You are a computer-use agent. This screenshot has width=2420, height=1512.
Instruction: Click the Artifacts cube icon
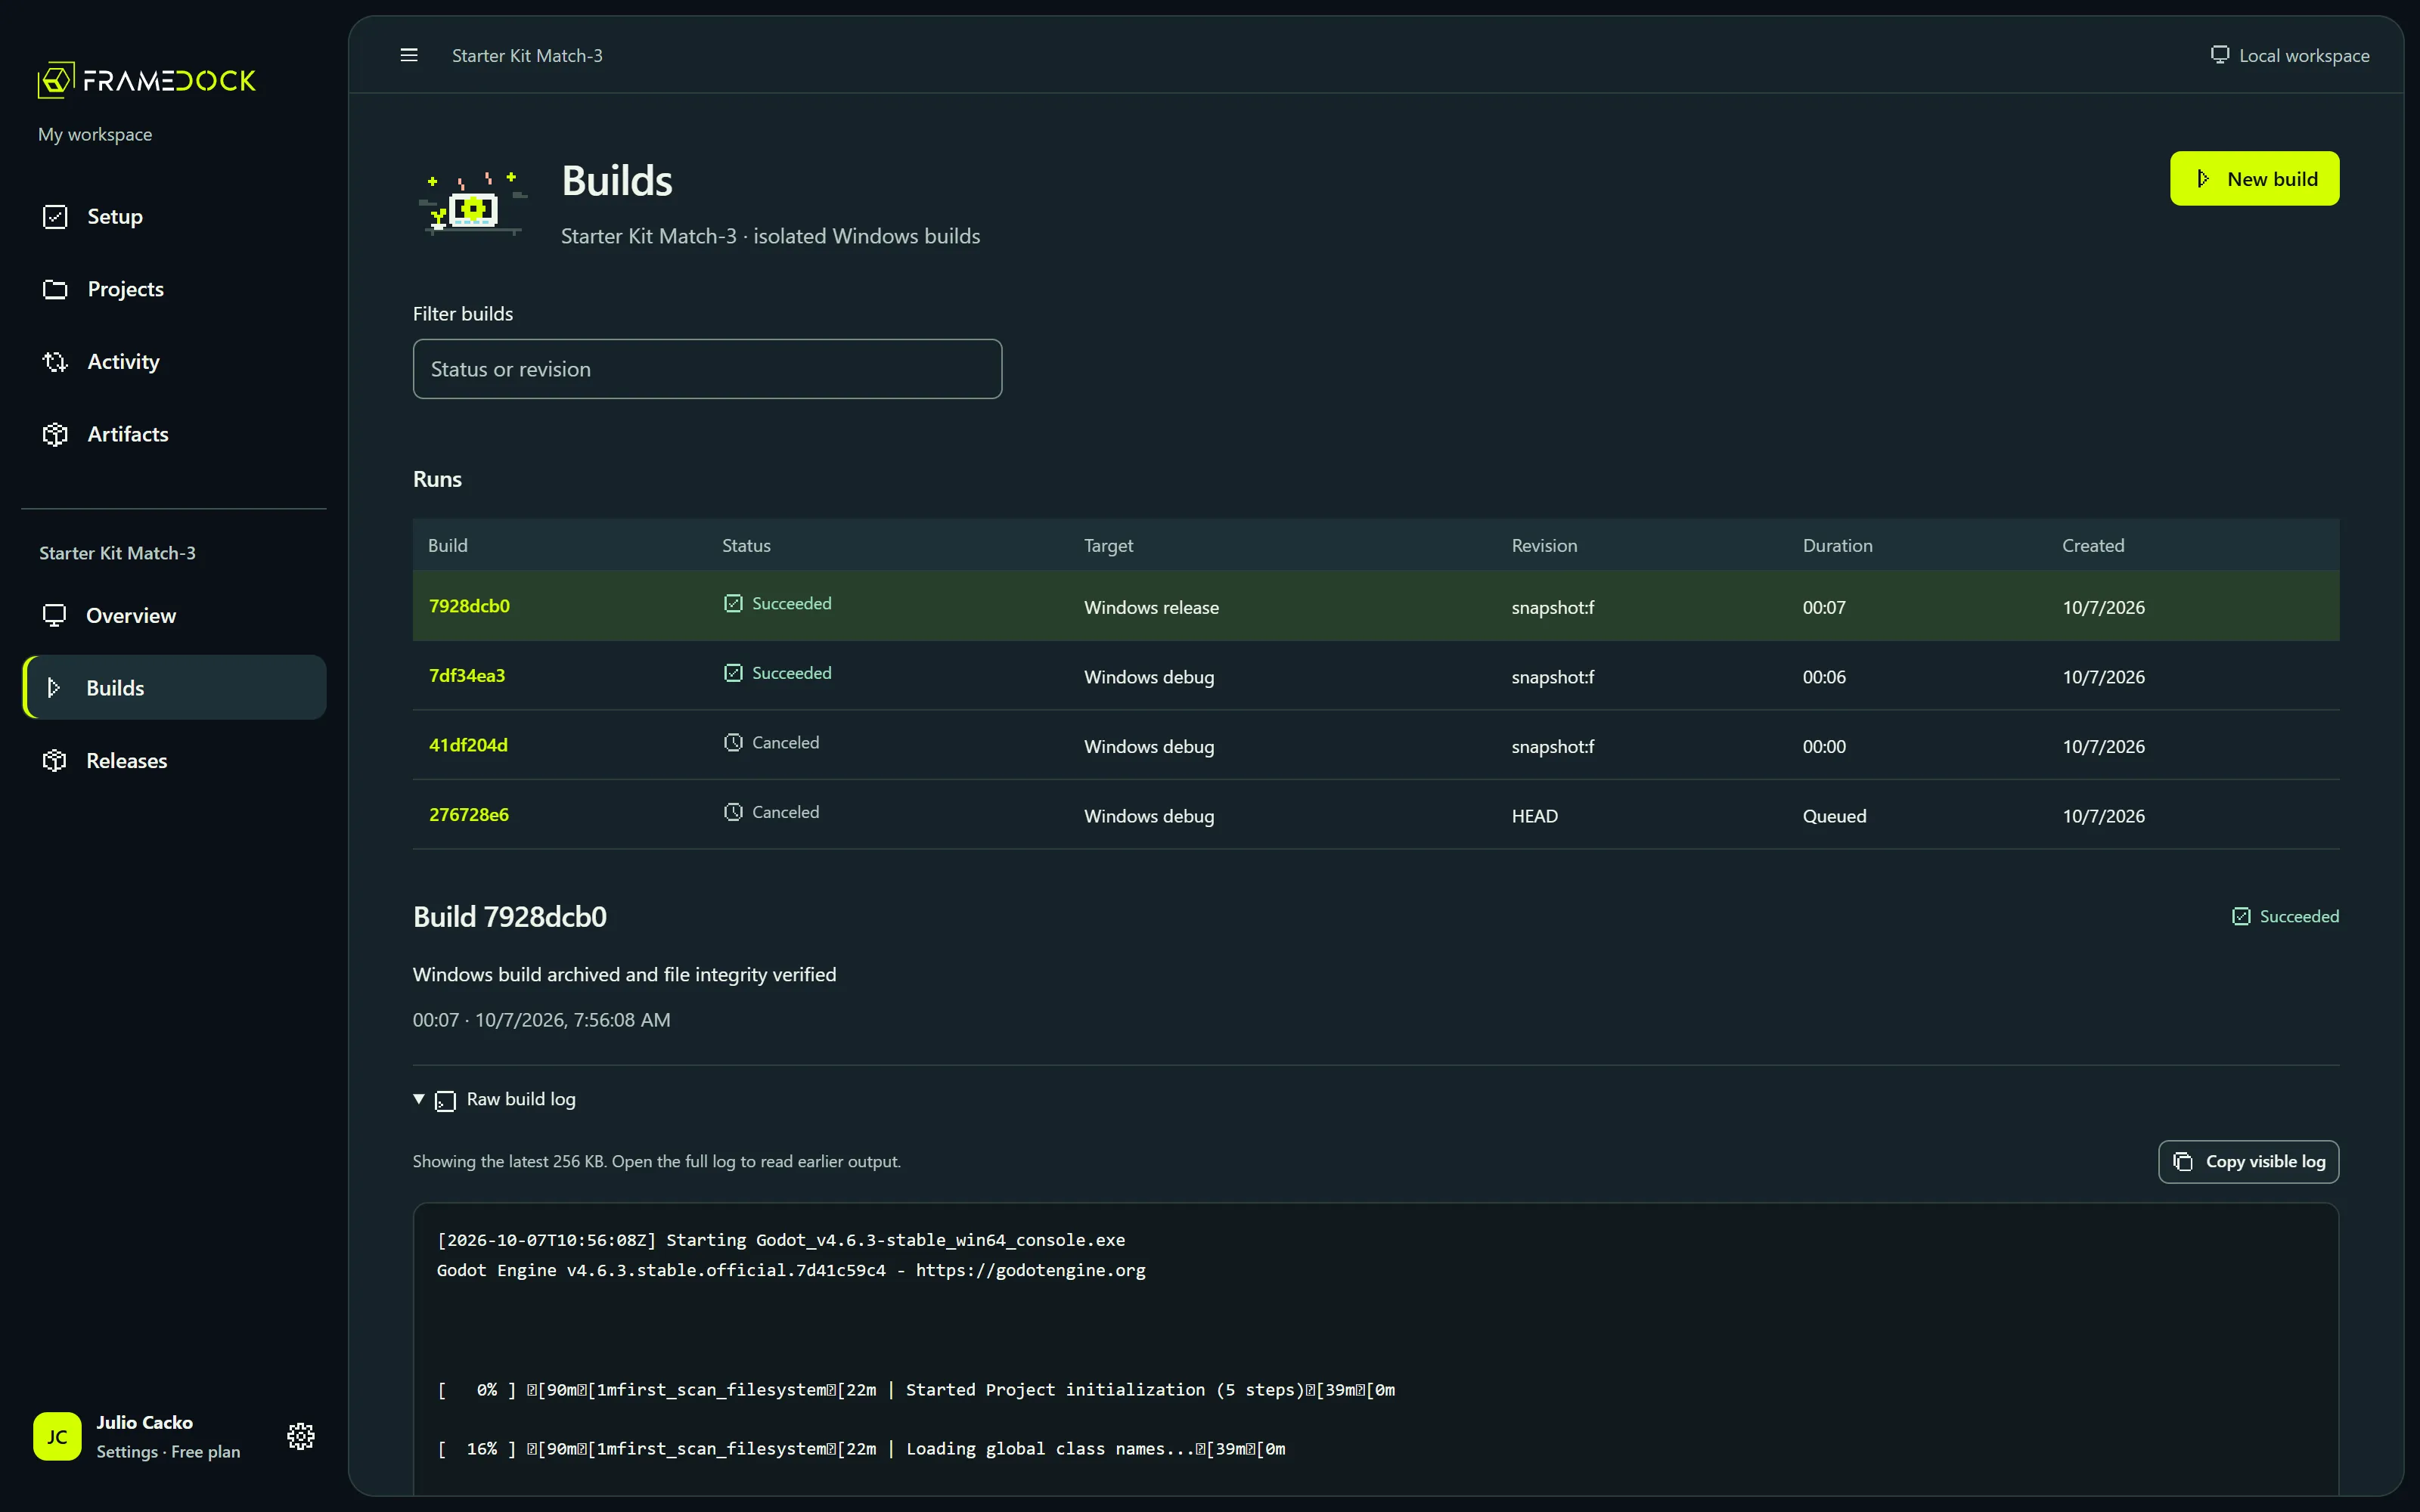coord(55,434)
